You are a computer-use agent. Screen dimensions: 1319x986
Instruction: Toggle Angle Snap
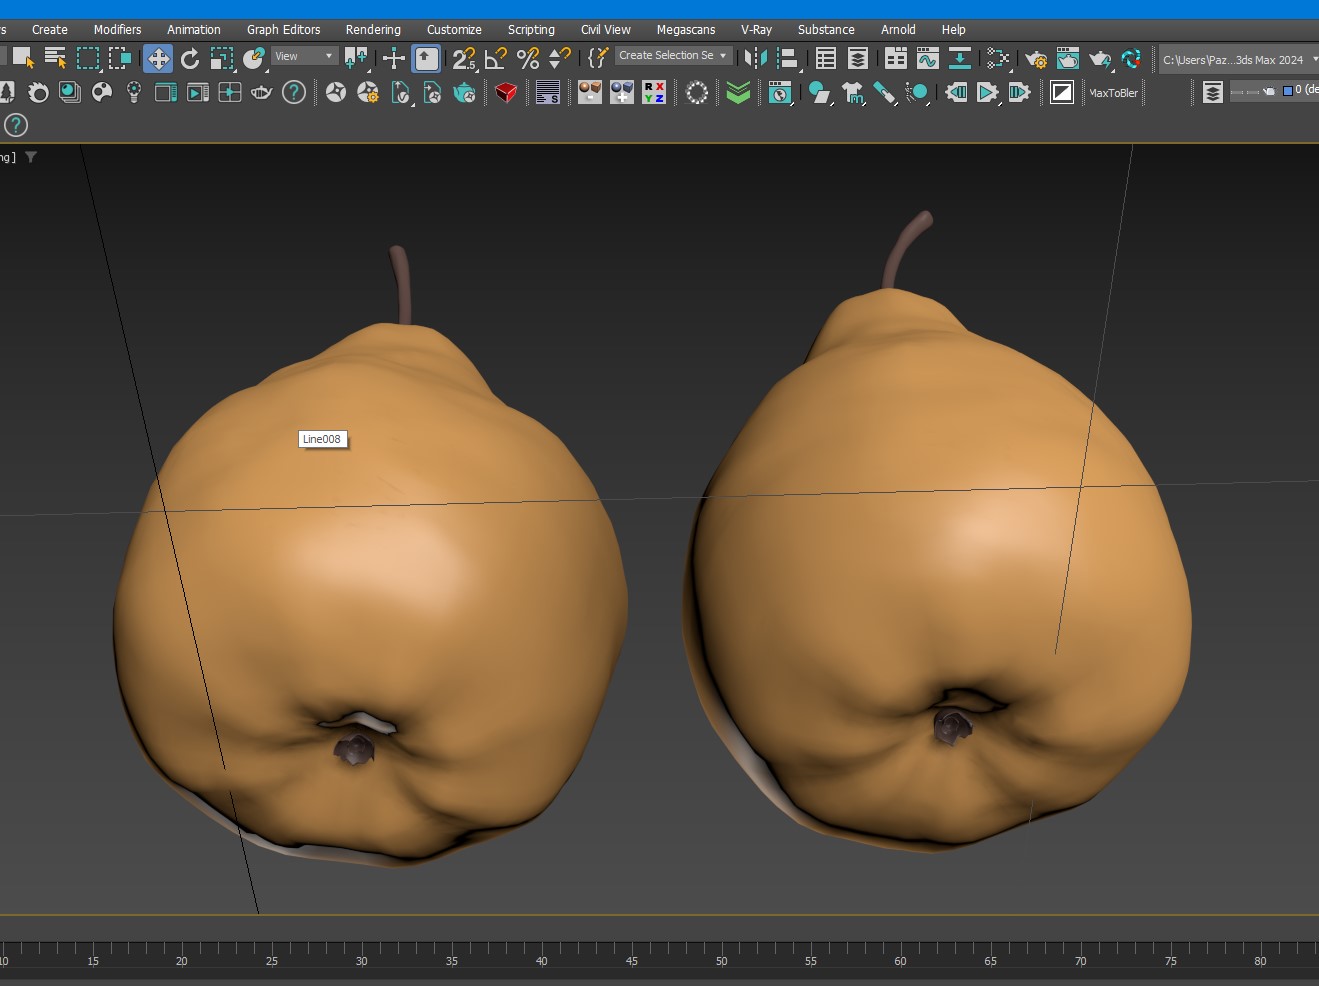[x=496, y=59]
